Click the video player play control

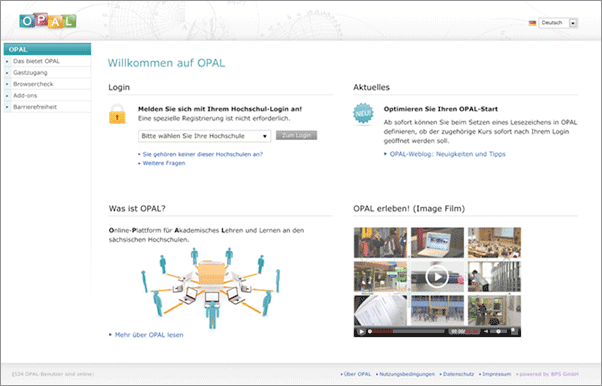[x=361, y=331]
